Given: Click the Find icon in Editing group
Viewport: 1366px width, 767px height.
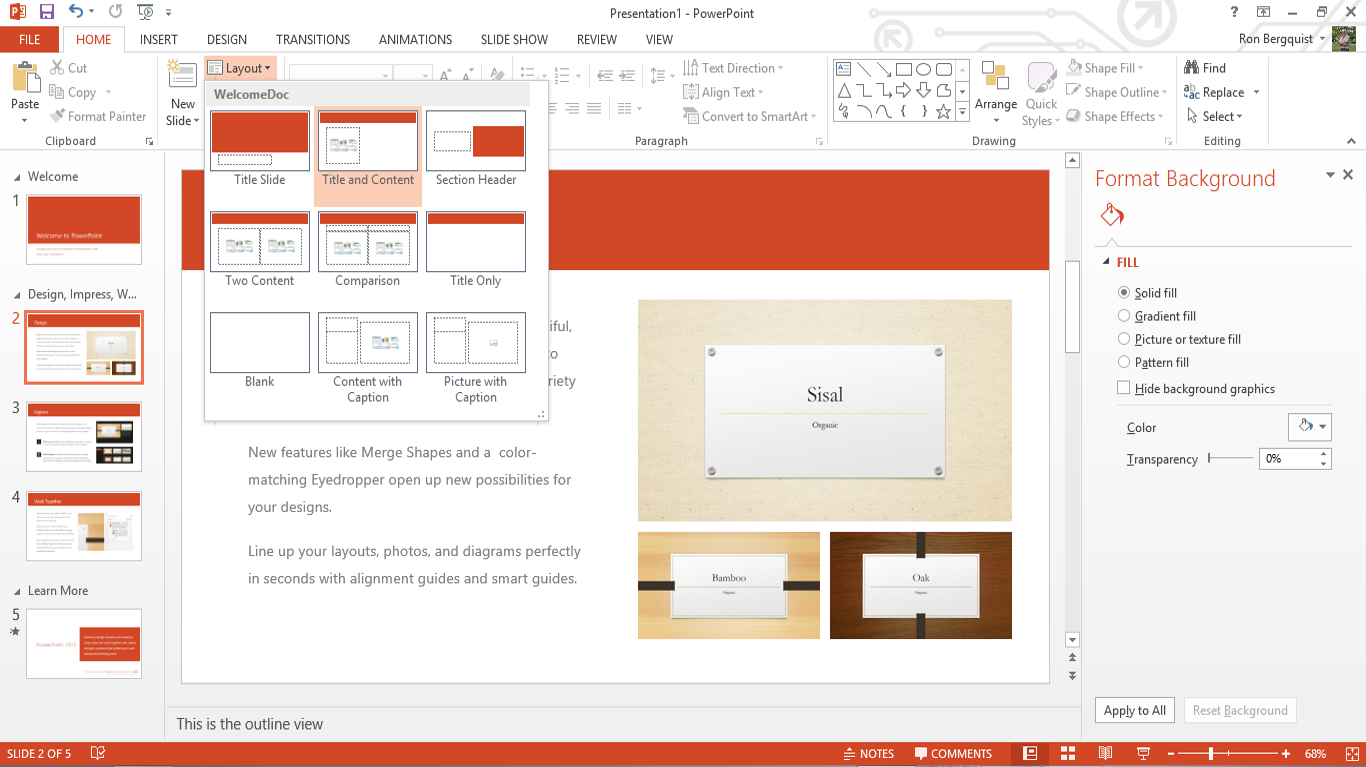Looking at the screenshot, I should [1192, 68].
